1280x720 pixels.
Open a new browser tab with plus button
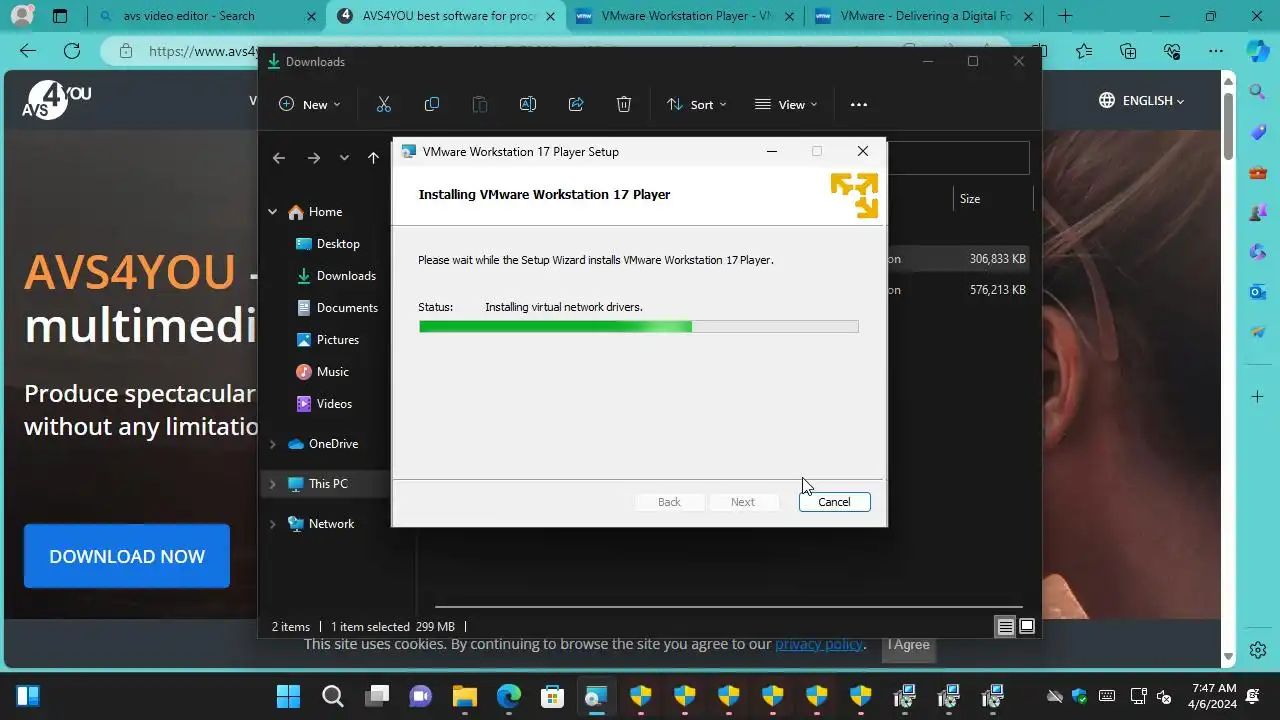1065,16
